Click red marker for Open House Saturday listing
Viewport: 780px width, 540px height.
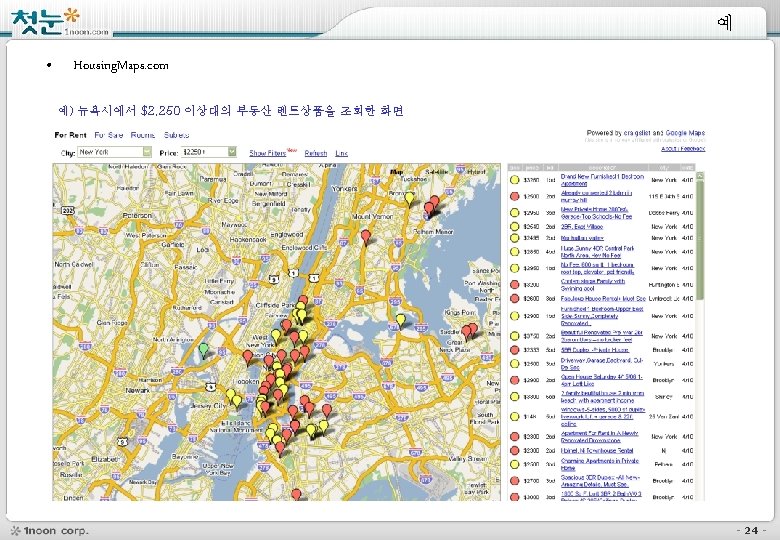(x=514, y=380)
